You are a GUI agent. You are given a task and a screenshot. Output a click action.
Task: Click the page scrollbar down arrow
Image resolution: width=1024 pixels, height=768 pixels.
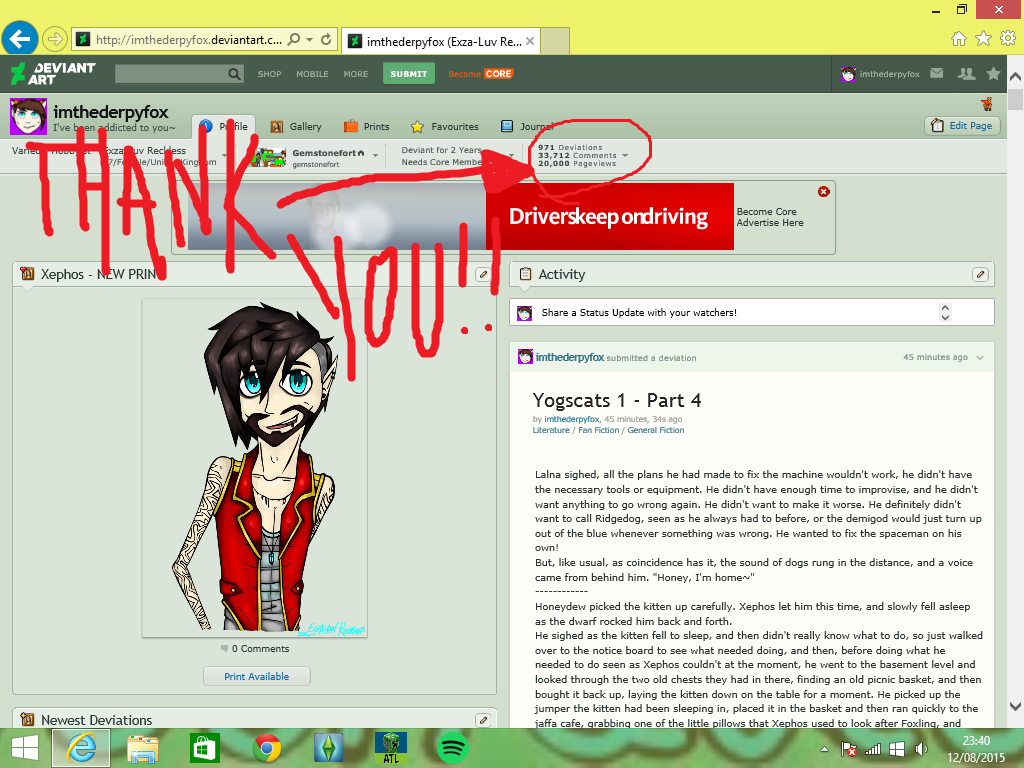tap(1015, 706)
